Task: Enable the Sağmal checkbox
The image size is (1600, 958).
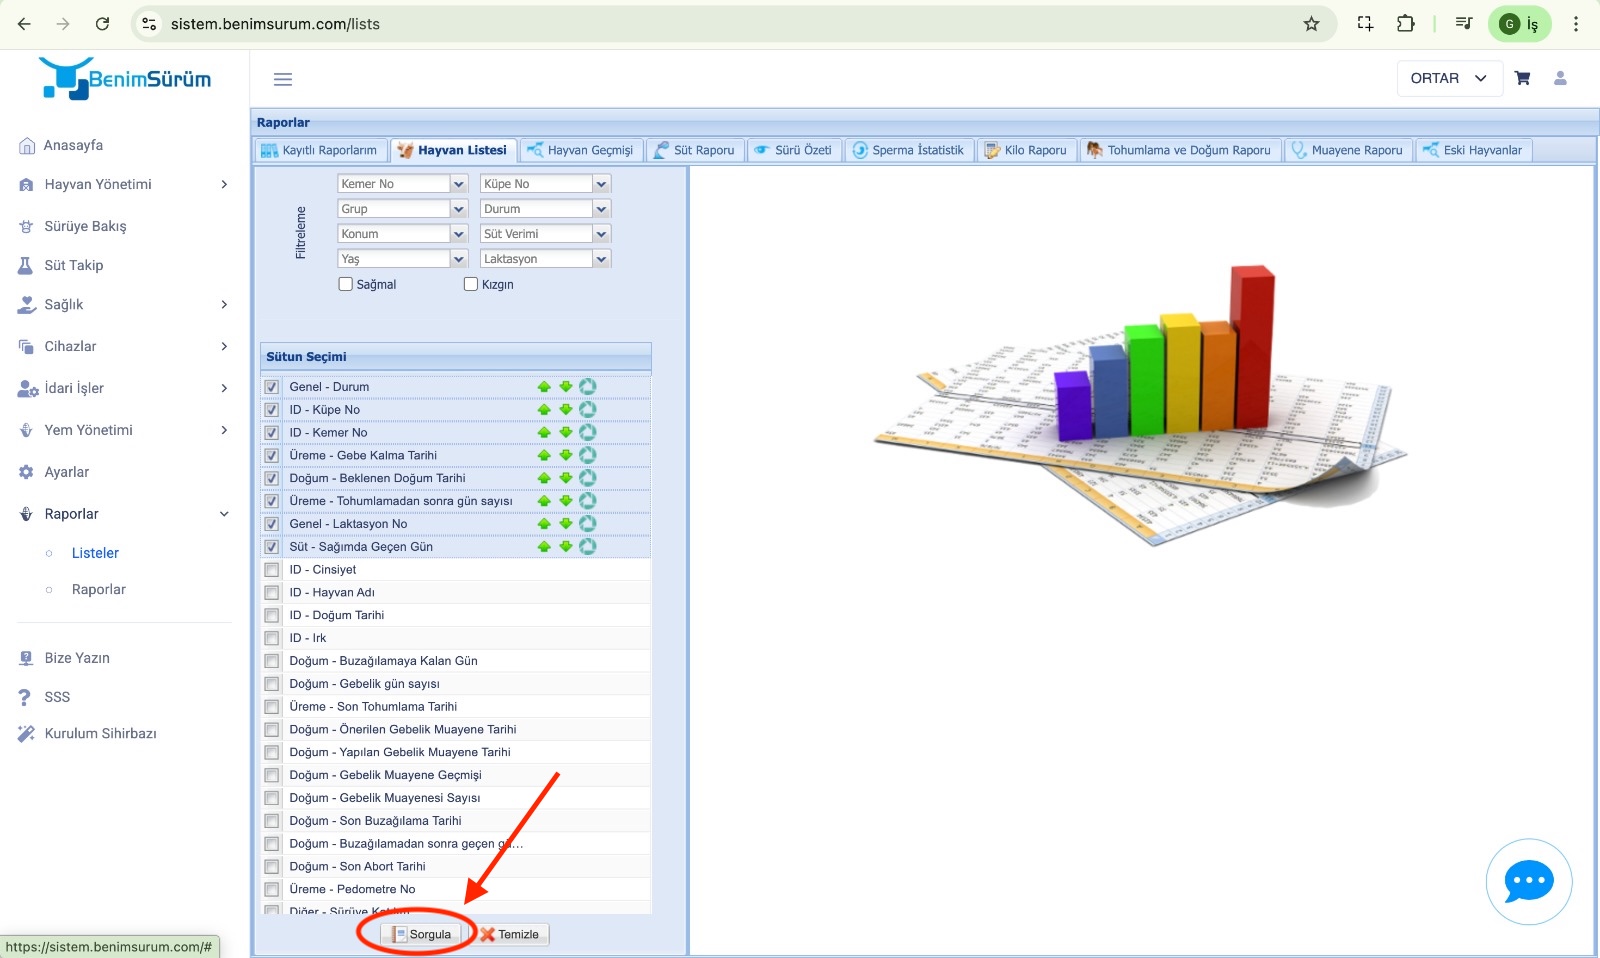Action: (346, 284)
